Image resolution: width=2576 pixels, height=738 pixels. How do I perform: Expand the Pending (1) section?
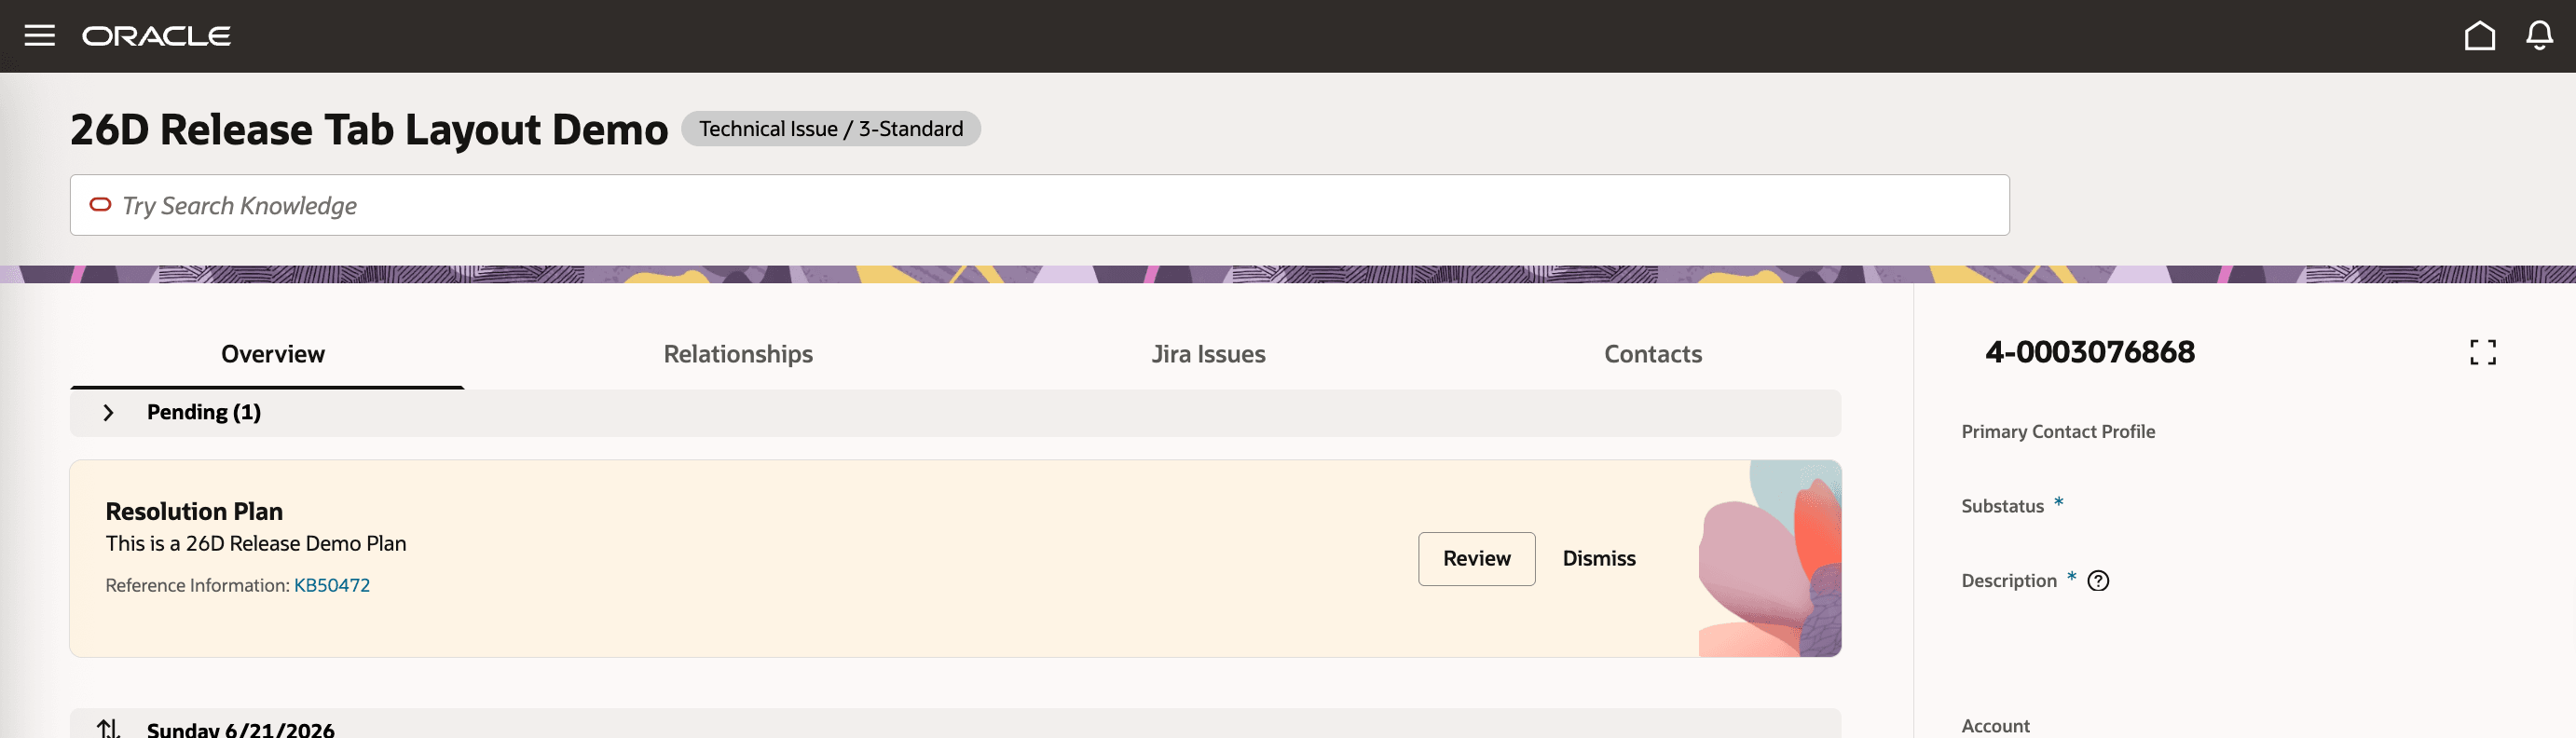pos(108,413)
